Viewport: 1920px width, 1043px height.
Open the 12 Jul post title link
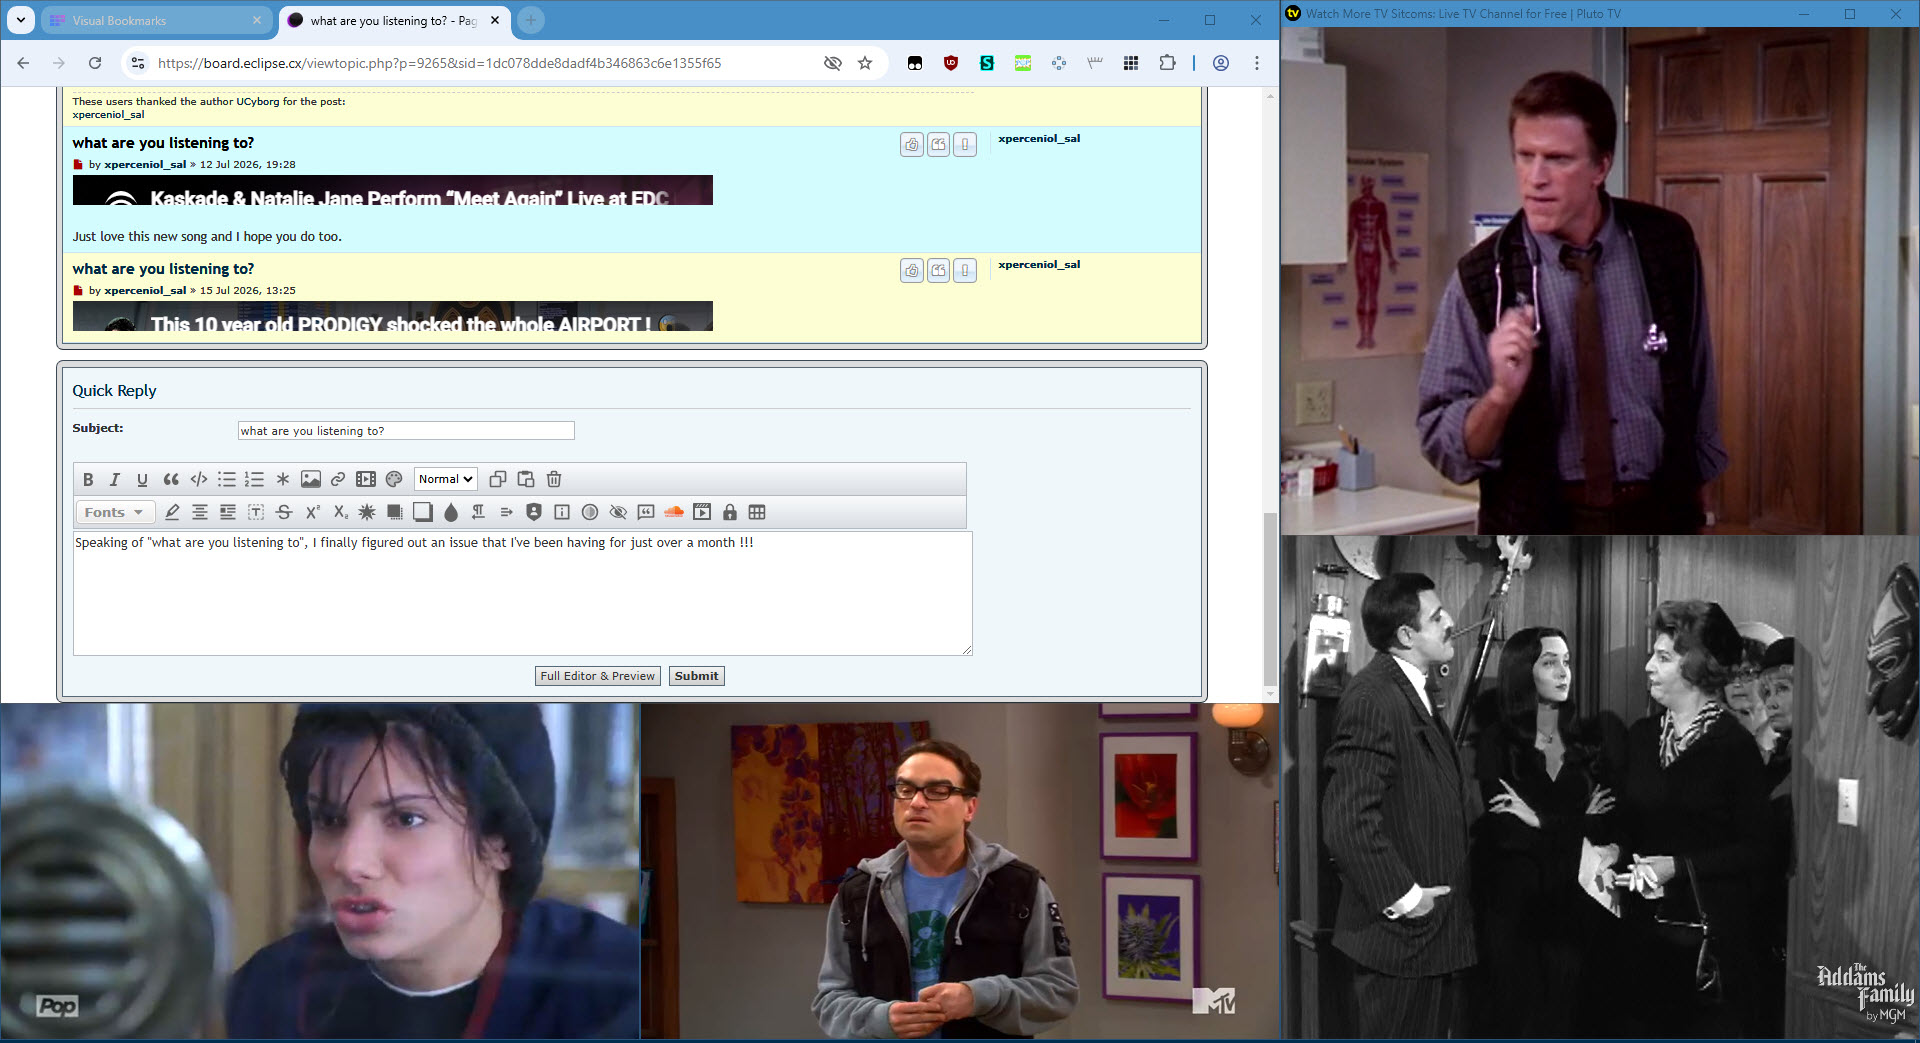point(163,143)
